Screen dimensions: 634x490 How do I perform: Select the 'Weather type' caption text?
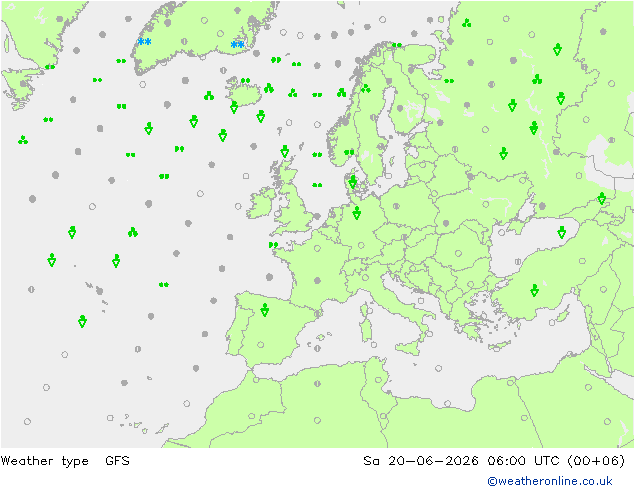(x=44, y=461)
